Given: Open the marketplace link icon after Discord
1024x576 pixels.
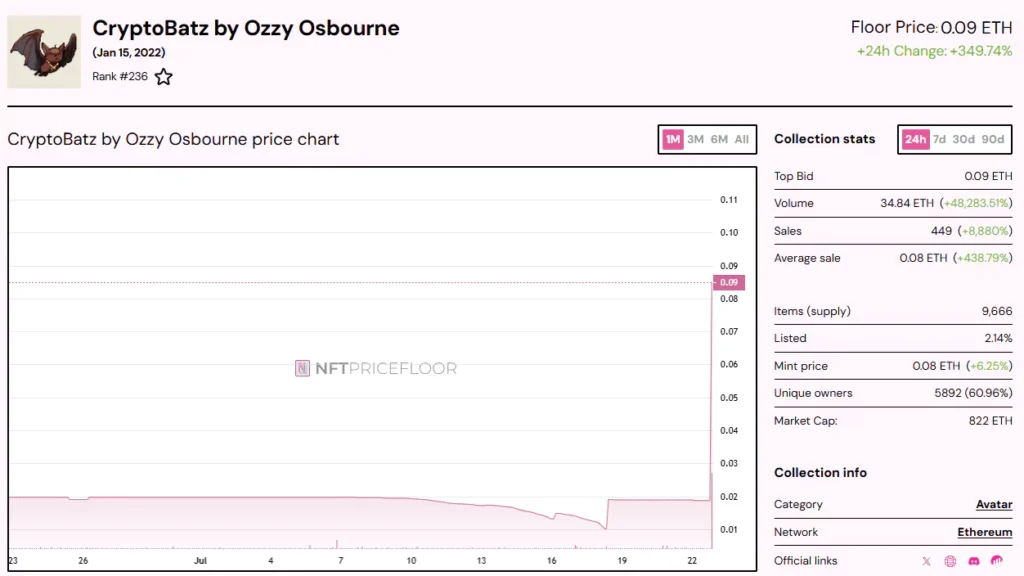Looking at the screenshot, I should (997, 560).
